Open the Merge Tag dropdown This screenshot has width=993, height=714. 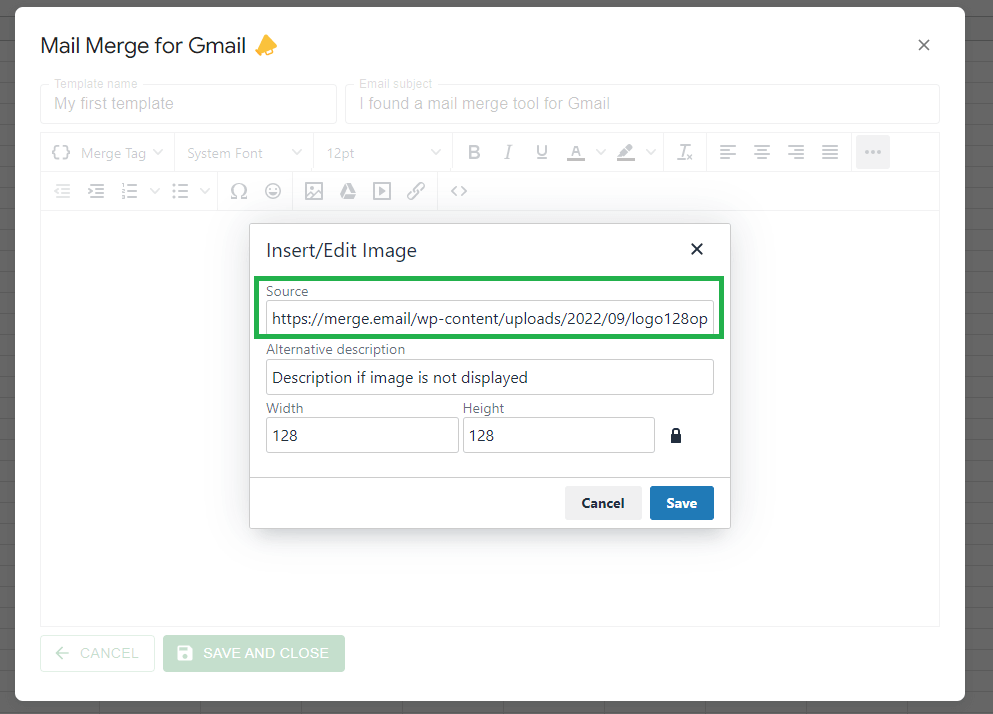coord(108,153)
